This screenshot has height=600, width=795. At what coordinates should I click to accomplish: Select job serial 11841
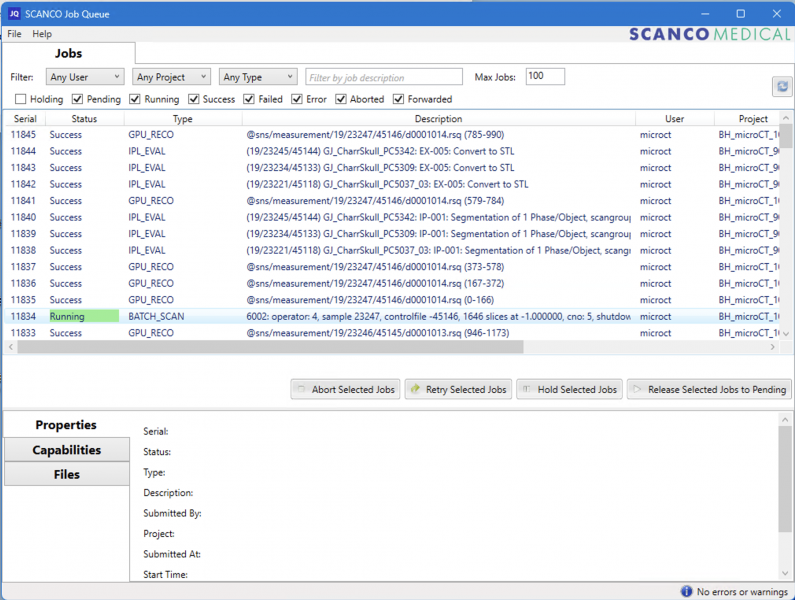23,200
